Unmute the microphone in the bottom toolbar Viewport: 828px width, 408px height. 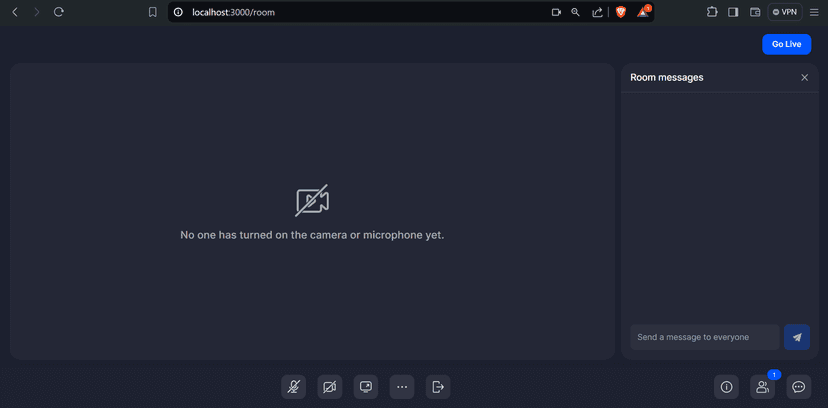pos(293,387)
